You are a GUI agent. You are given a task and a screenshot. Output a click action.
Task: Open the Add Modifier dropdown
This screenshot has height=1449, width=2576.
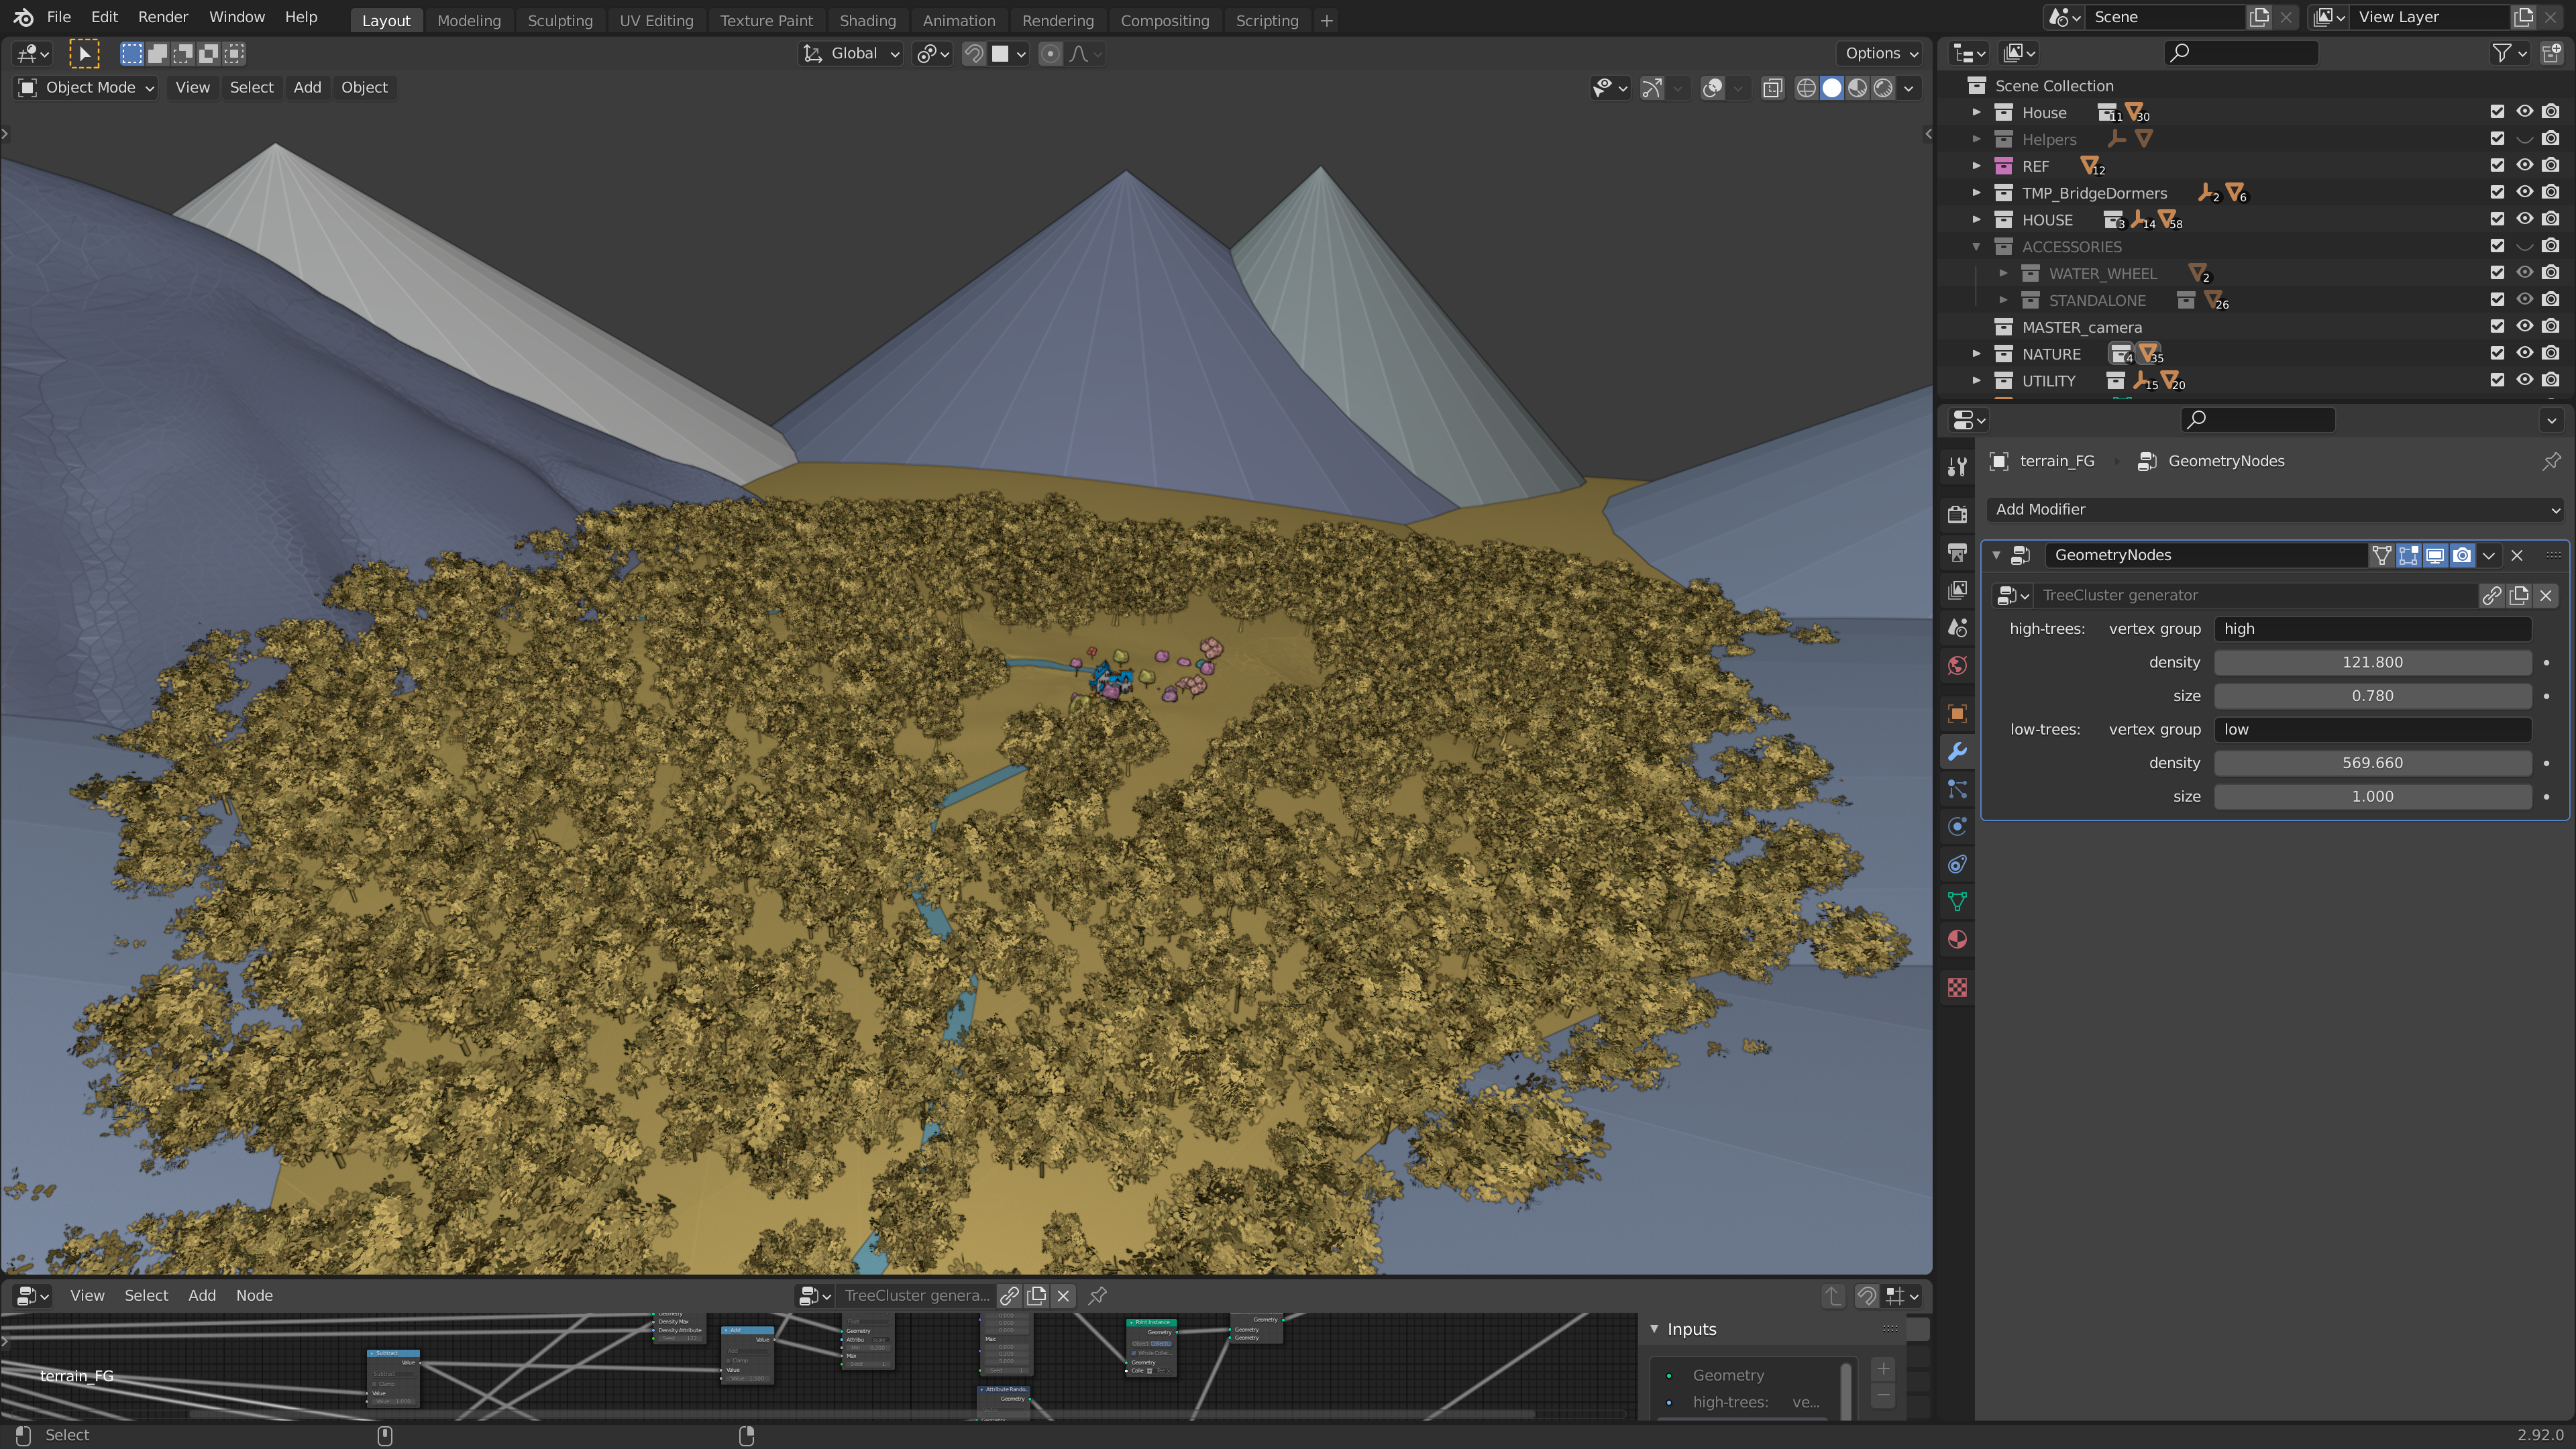(2275, 509)
